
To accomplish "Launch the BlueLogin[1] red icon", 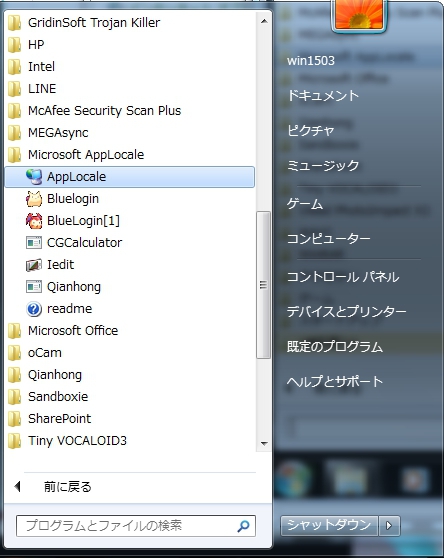I will click(34, 221).
